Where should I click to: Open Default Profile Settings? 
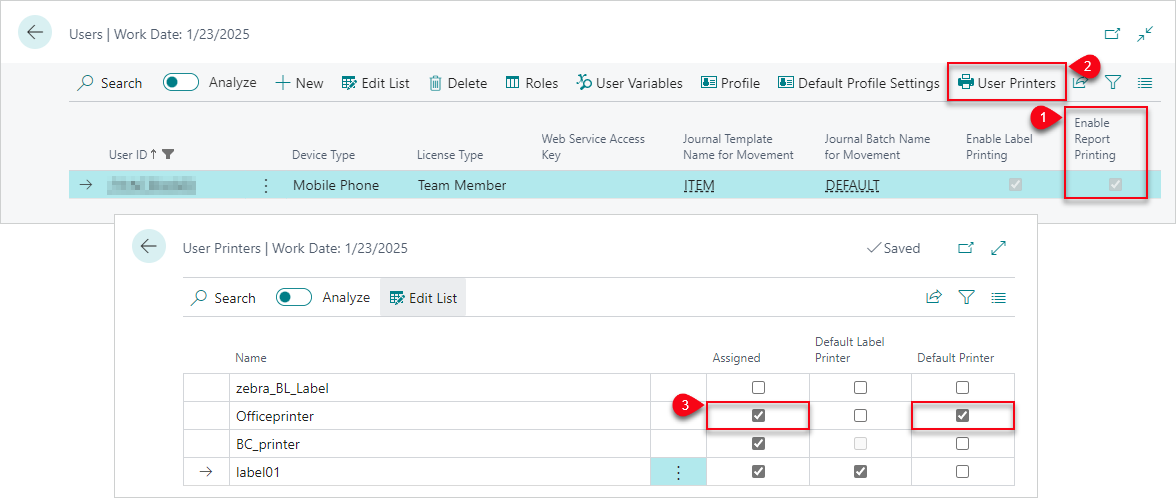[x=859, y=83]
